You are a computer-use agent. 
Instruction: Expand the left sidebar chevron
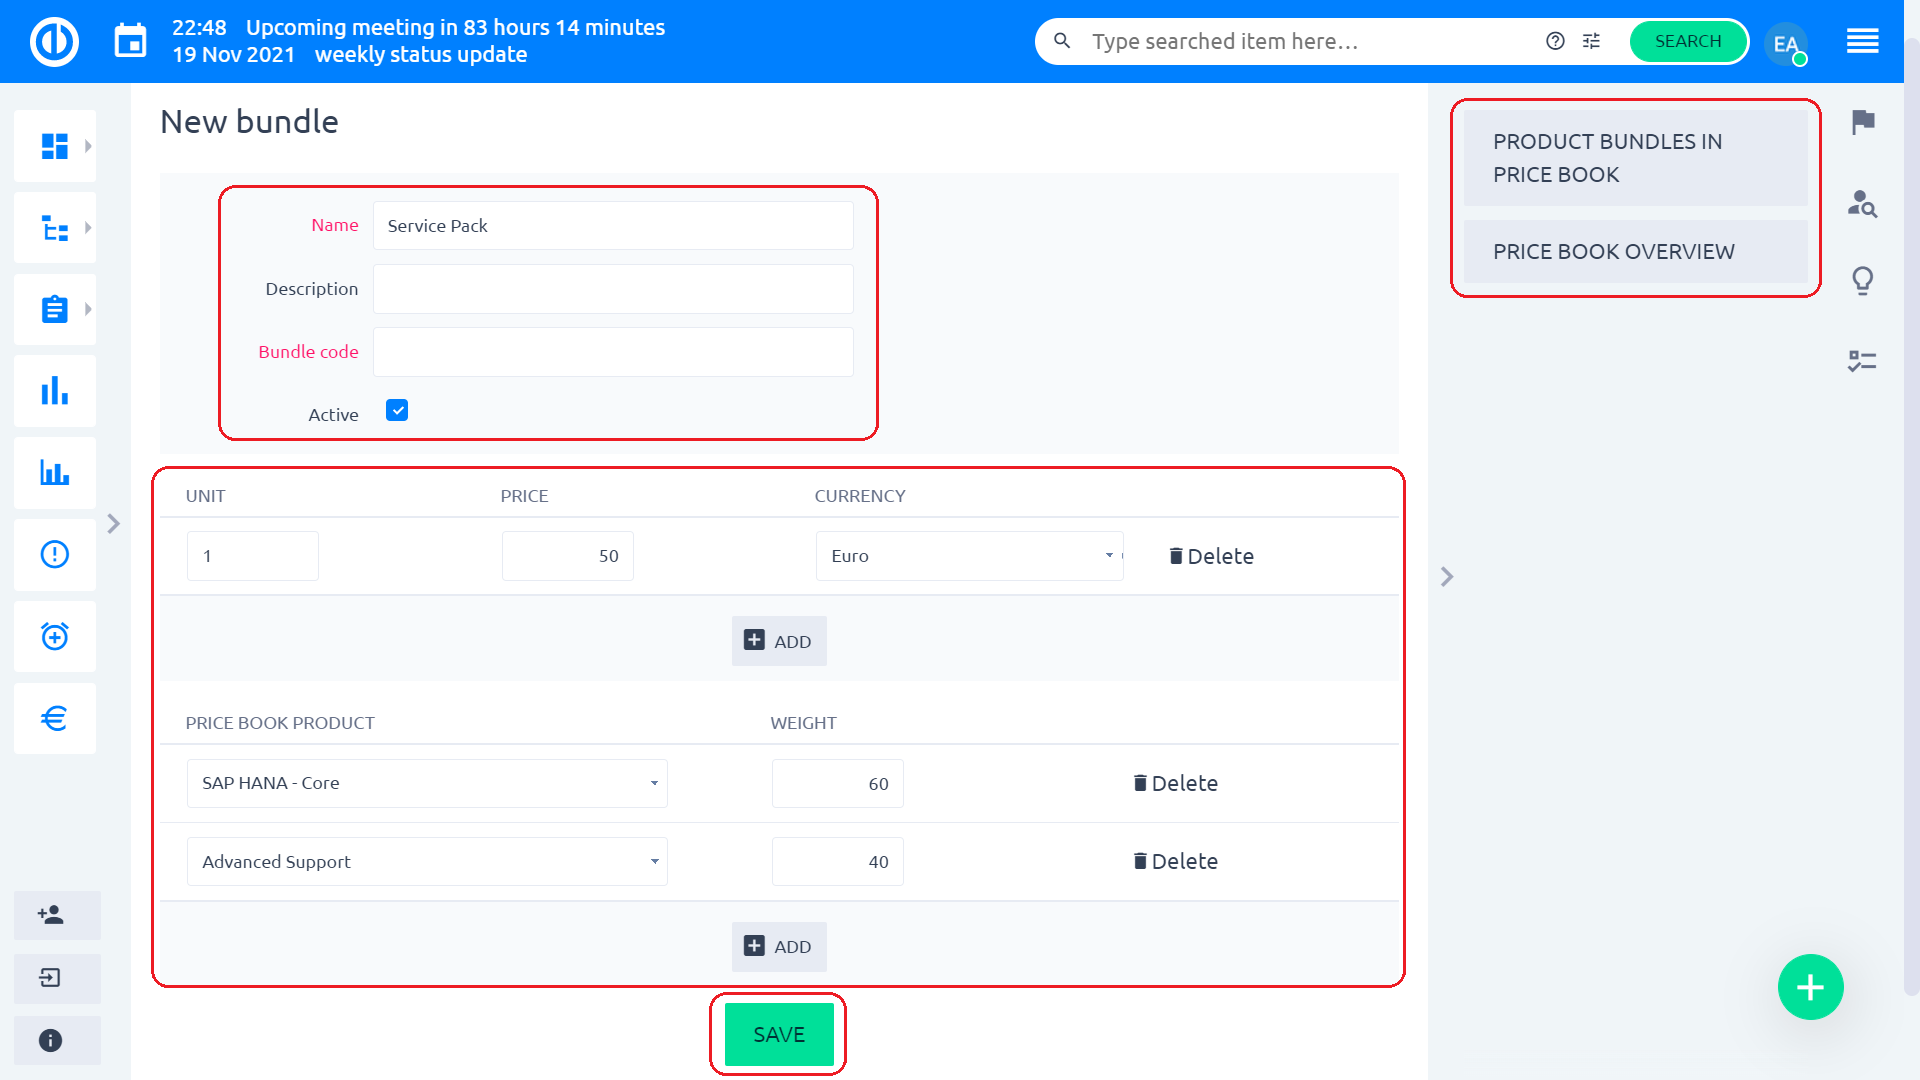click(x=114, y=524)
